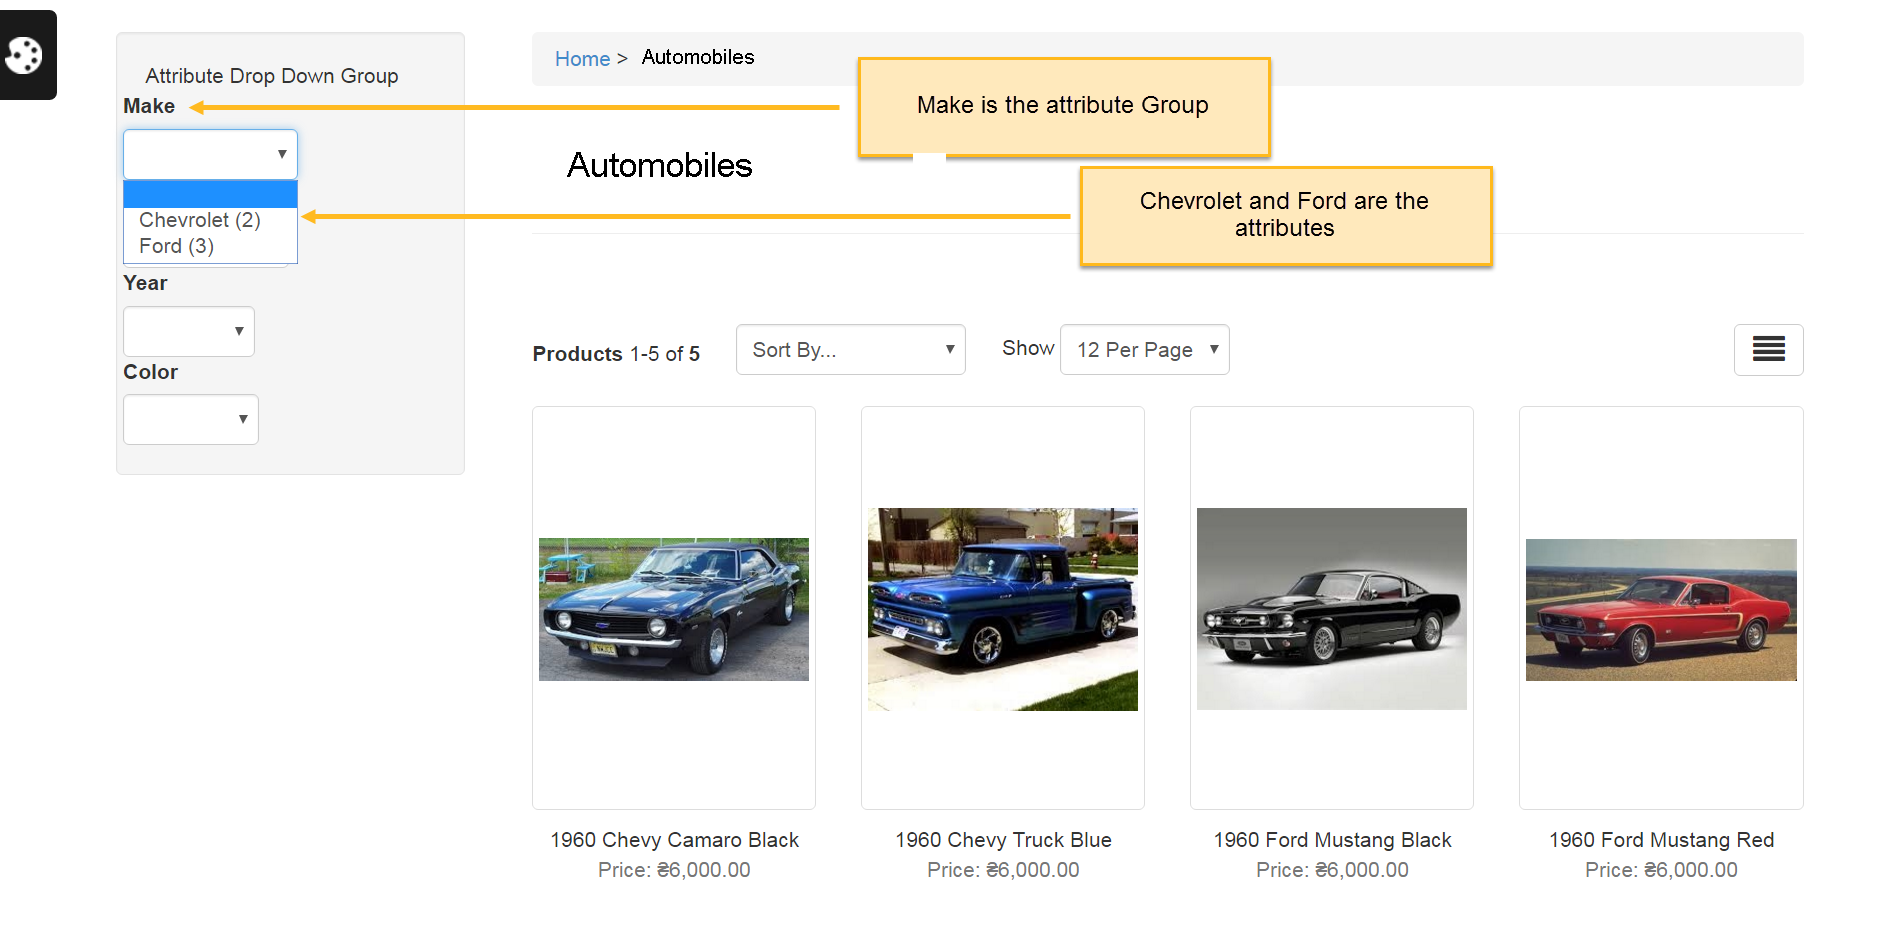
Task: Open the Sort By dropdown
Action: click(x=851, y=350)
